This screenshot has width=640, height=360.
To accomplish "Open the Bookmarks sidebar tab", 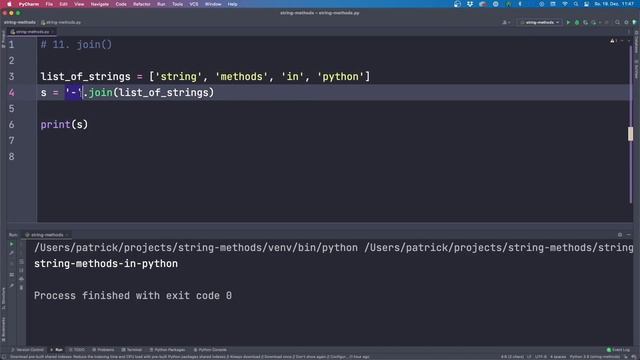I will (3, 329).
